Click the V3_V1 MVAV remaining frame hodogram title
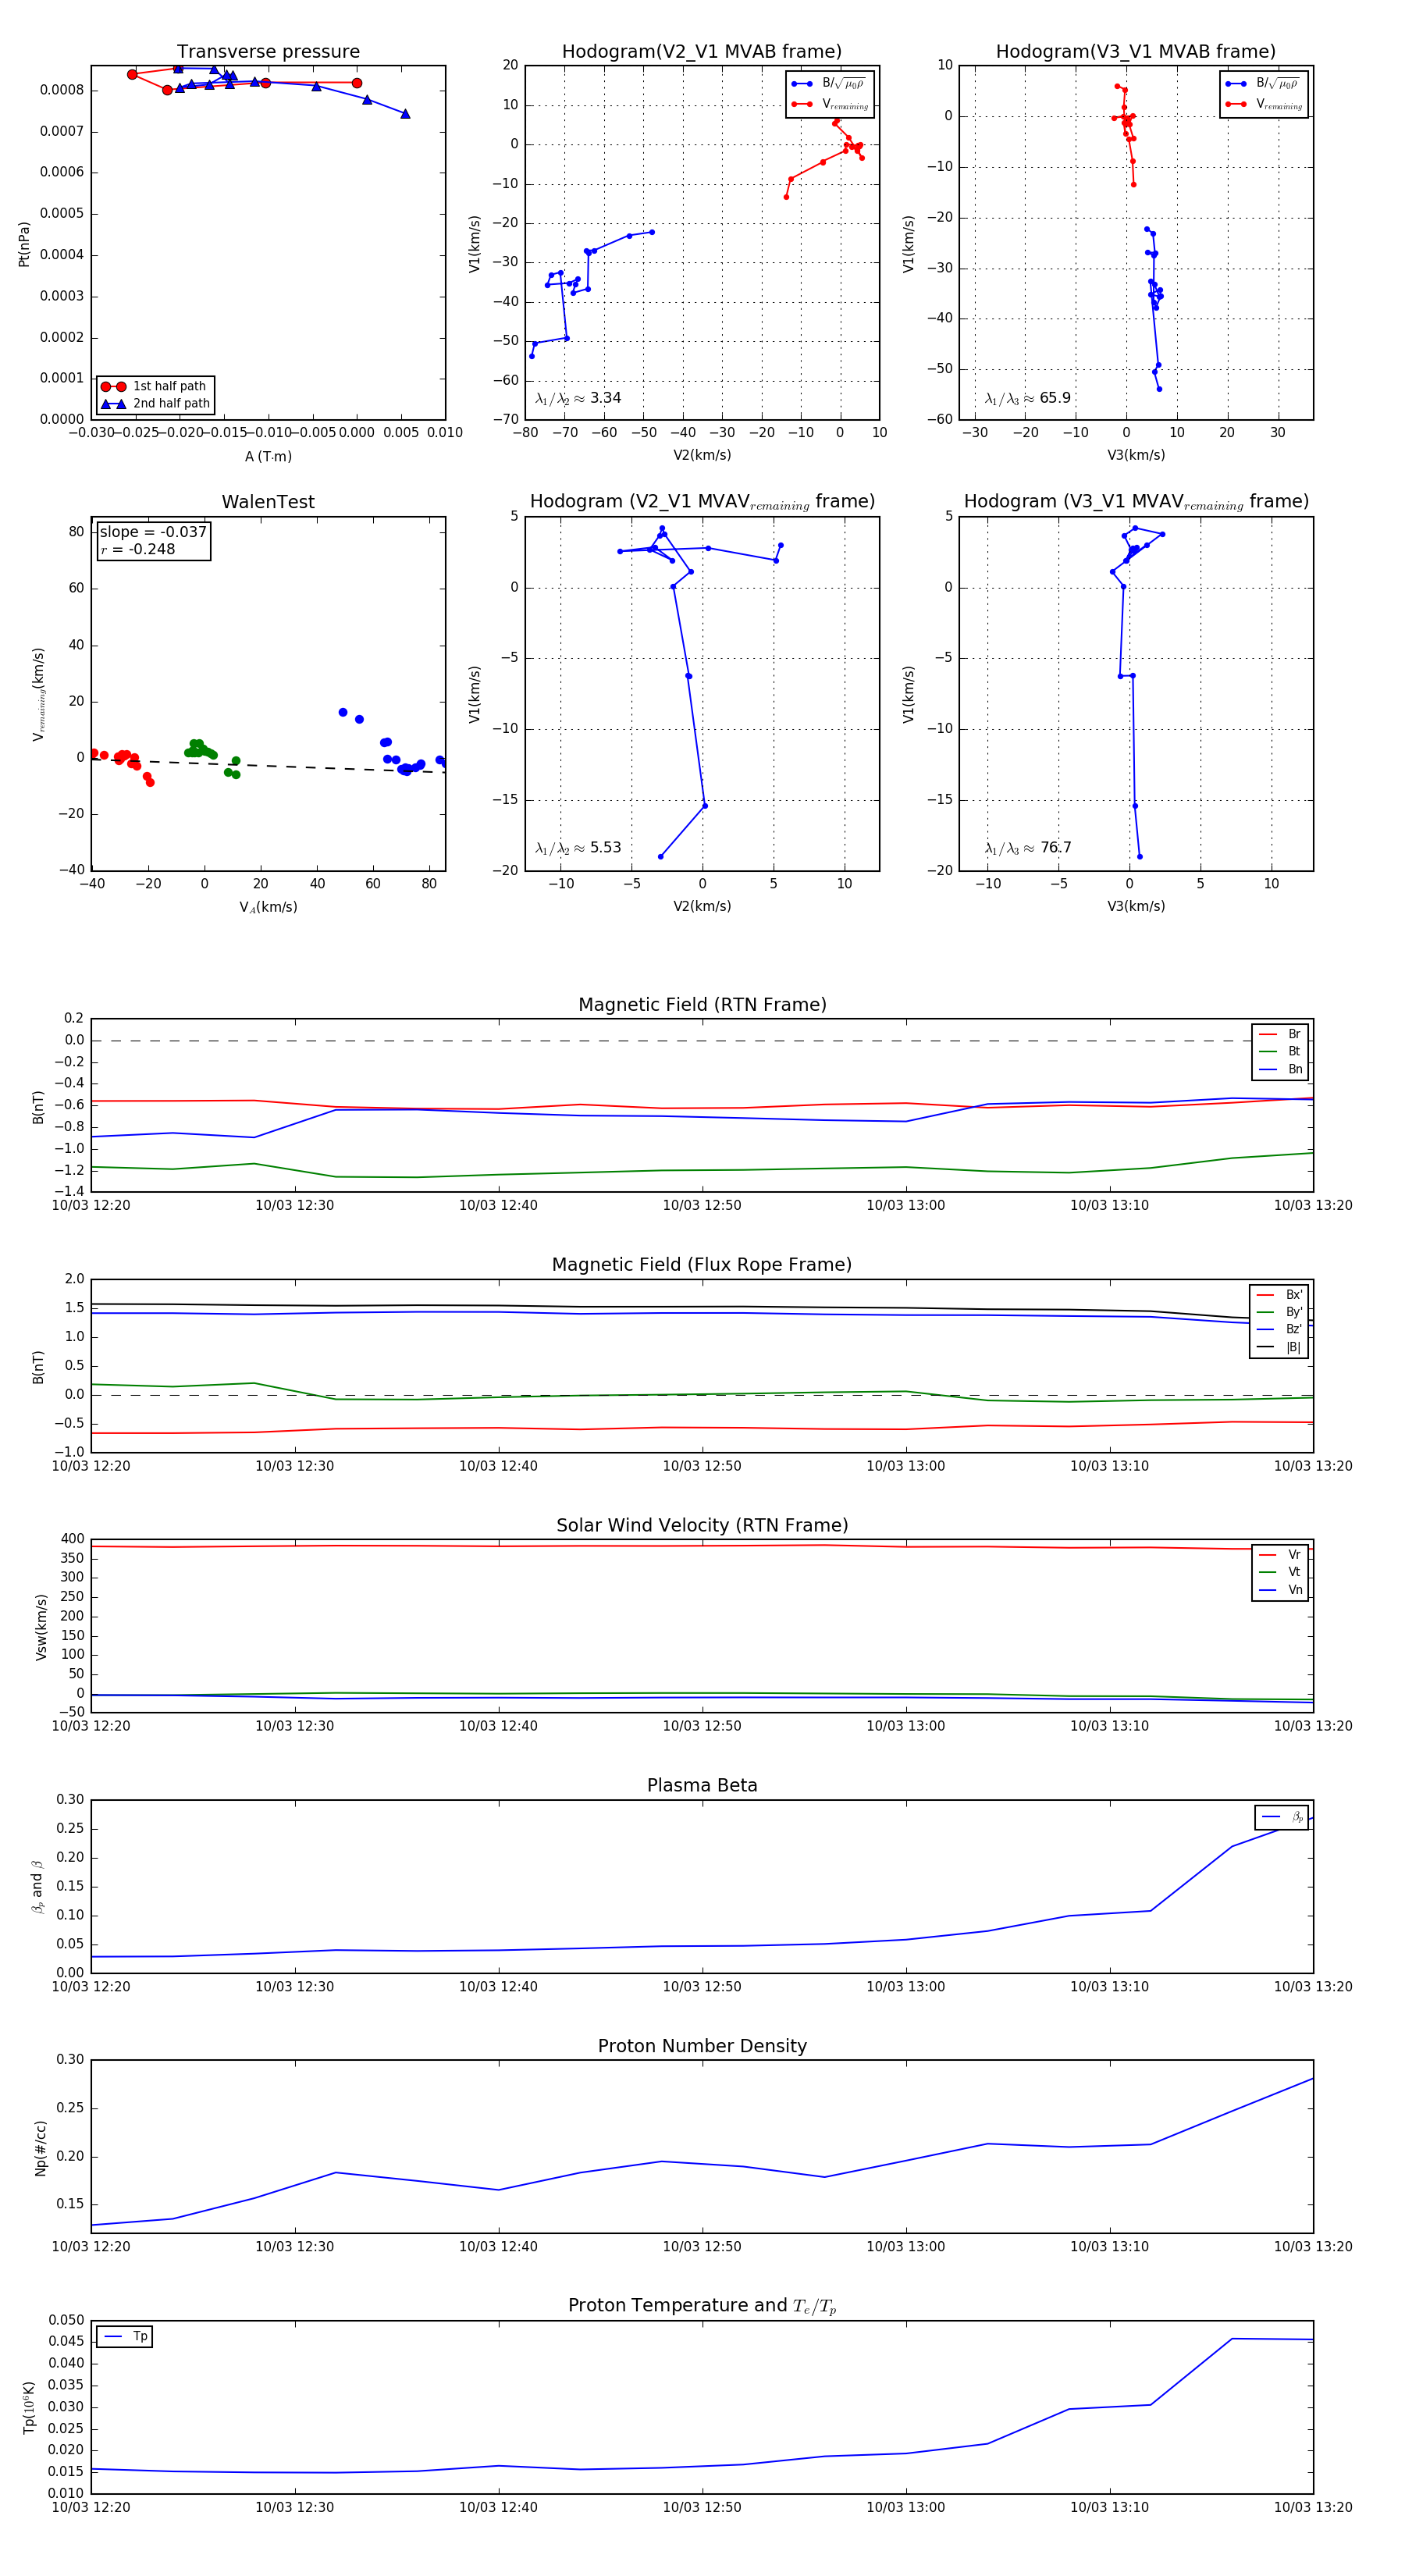This screenshot has width=1405, height=2576. click(x=1136, y=502)
